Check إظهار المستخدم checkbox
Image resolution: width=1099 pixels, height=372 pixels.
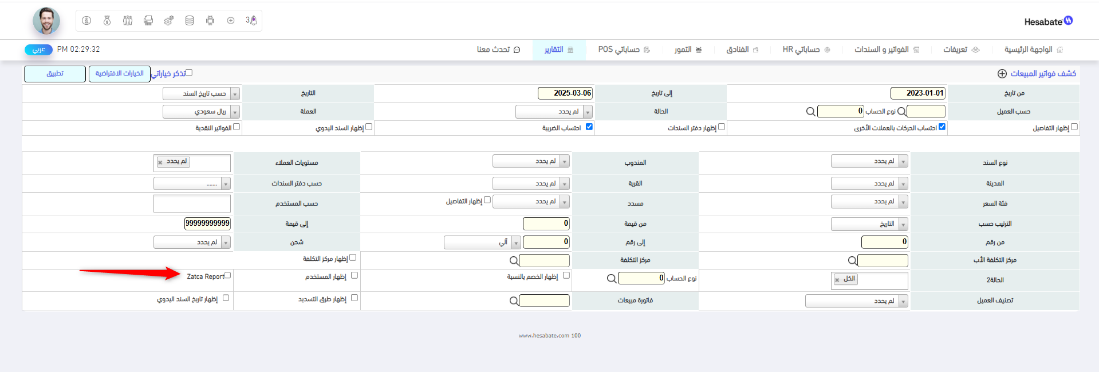[354, 276]
